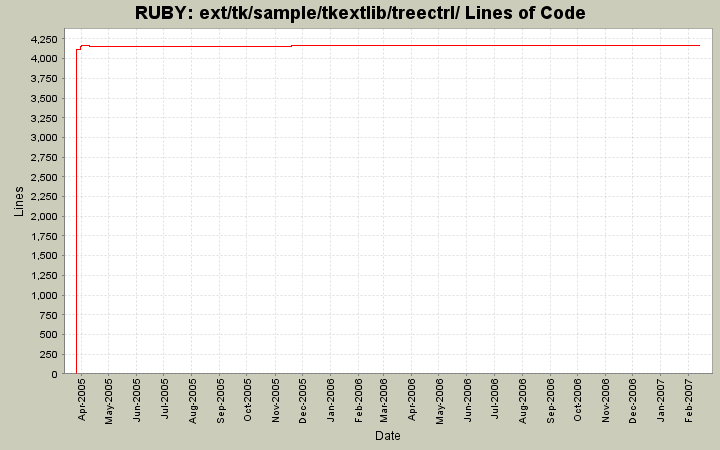Viewport: 720px width, 450px height.
Task: Click the Aug-2006 date label
Action: (x=523, y=401)
